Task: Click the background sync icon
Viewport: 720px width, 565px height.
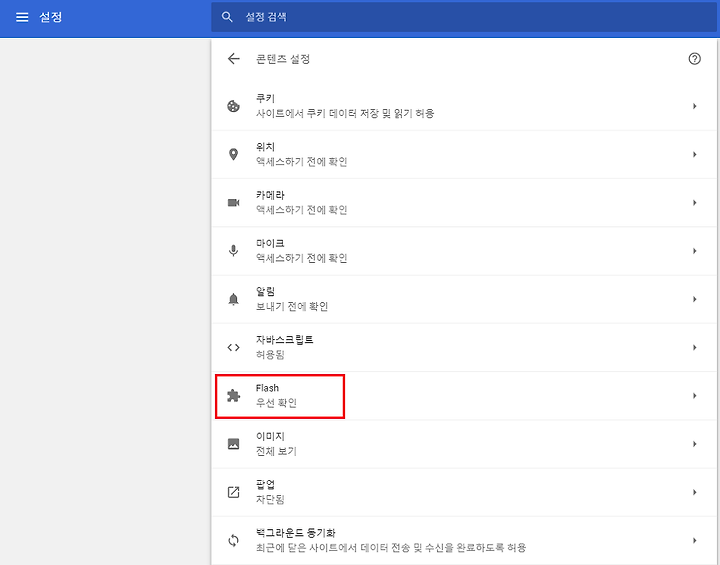Action: coord(233,540)
